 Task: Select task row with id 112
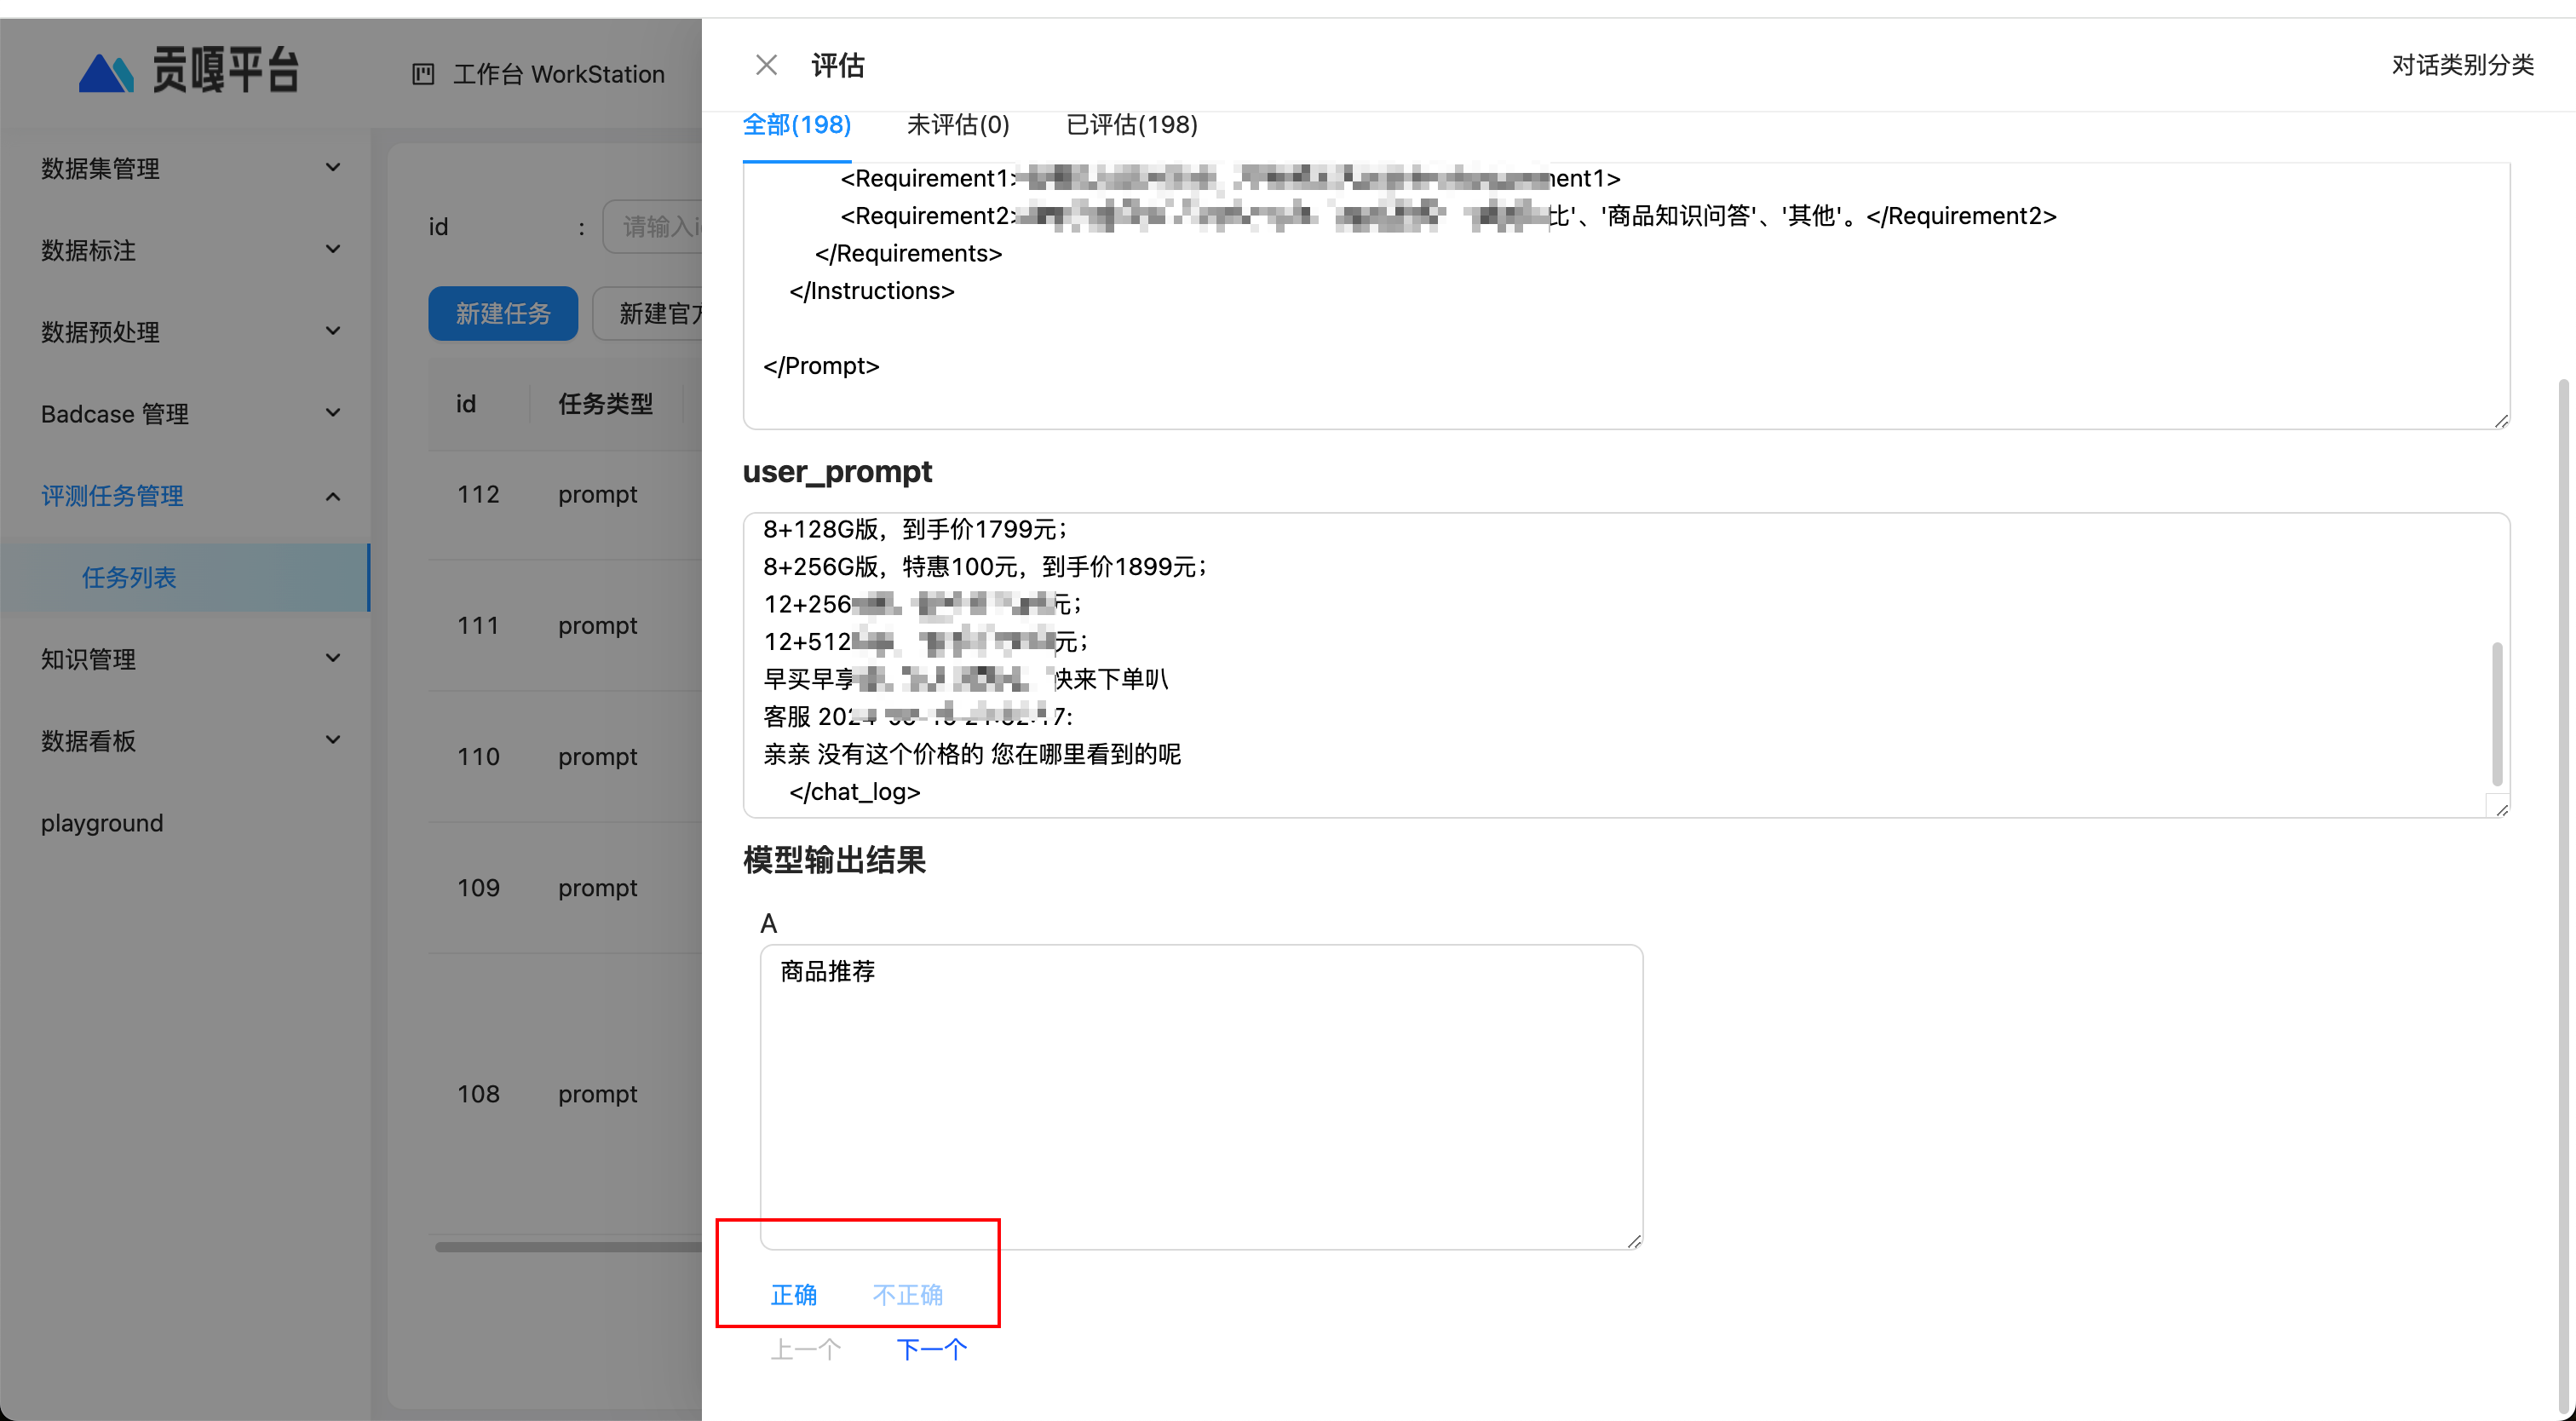click(x=565, y=494)
